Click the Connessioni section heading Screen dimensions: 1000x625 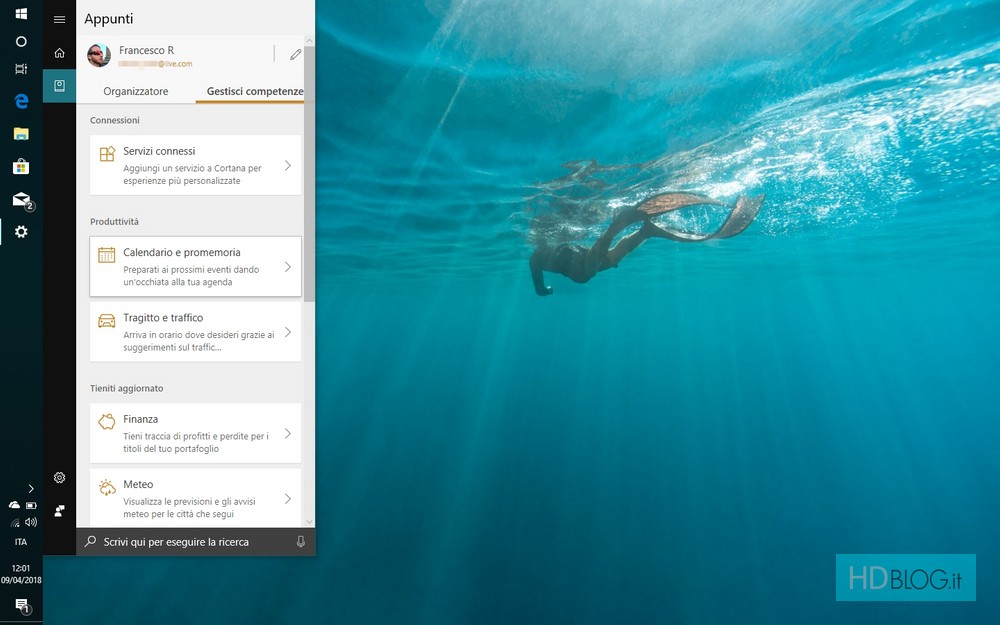(115, 120)
